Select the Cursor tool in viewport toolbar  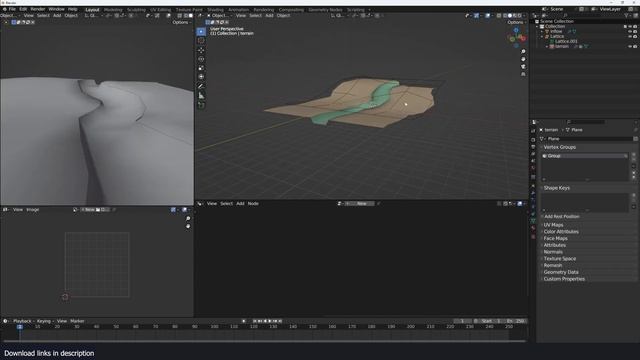click(x=201, y=41)
